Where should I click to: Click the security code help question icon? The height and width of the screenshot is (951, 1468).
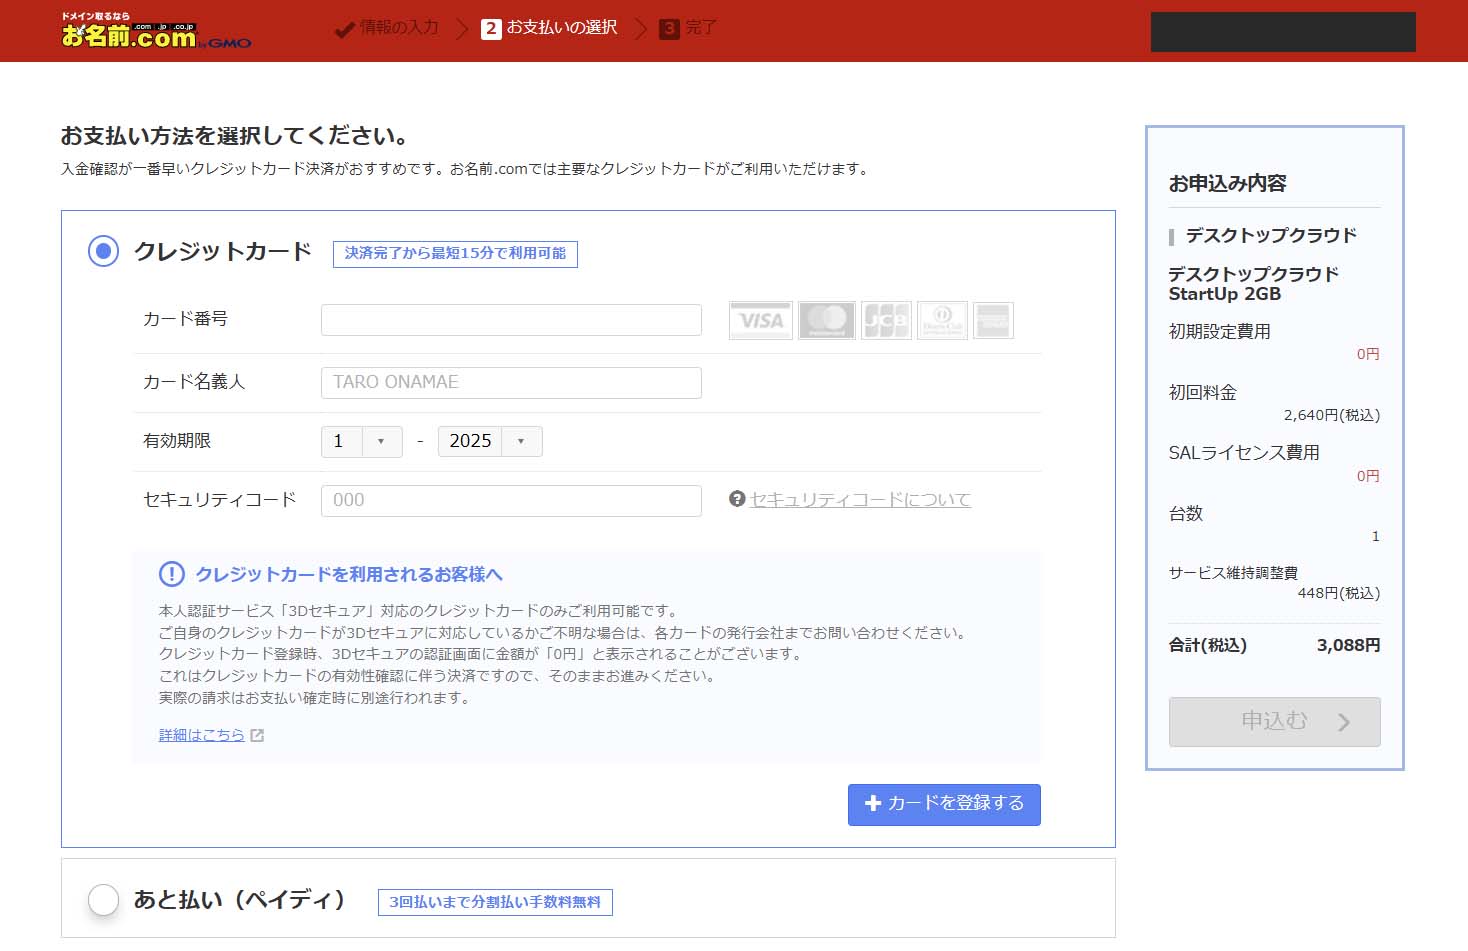pos(737,499)
